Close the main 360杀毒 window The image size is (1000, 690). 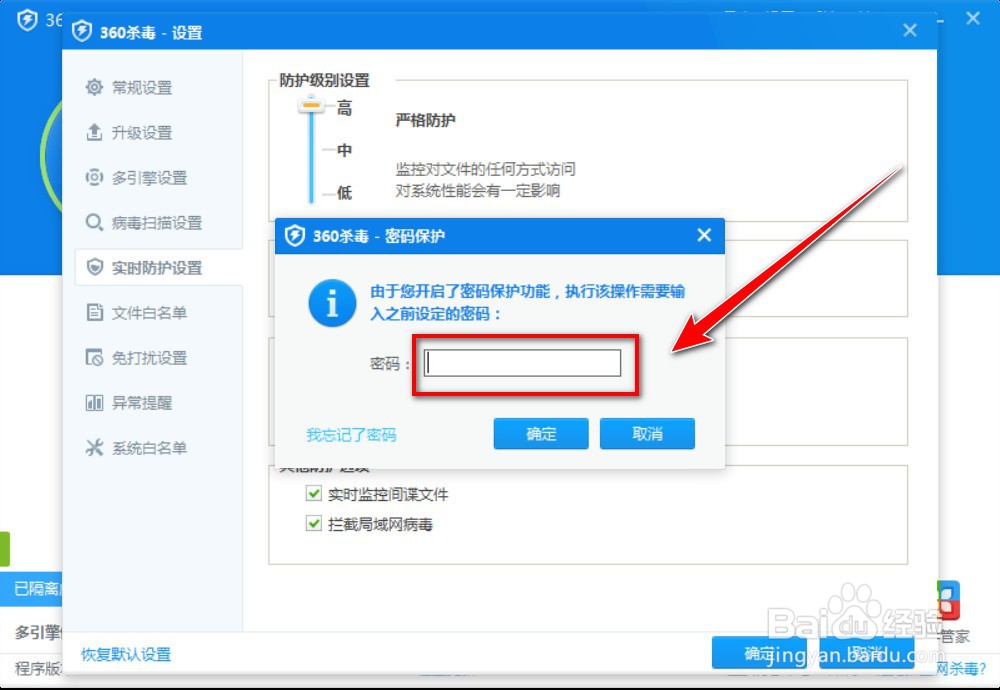click(x=973, y=18)
